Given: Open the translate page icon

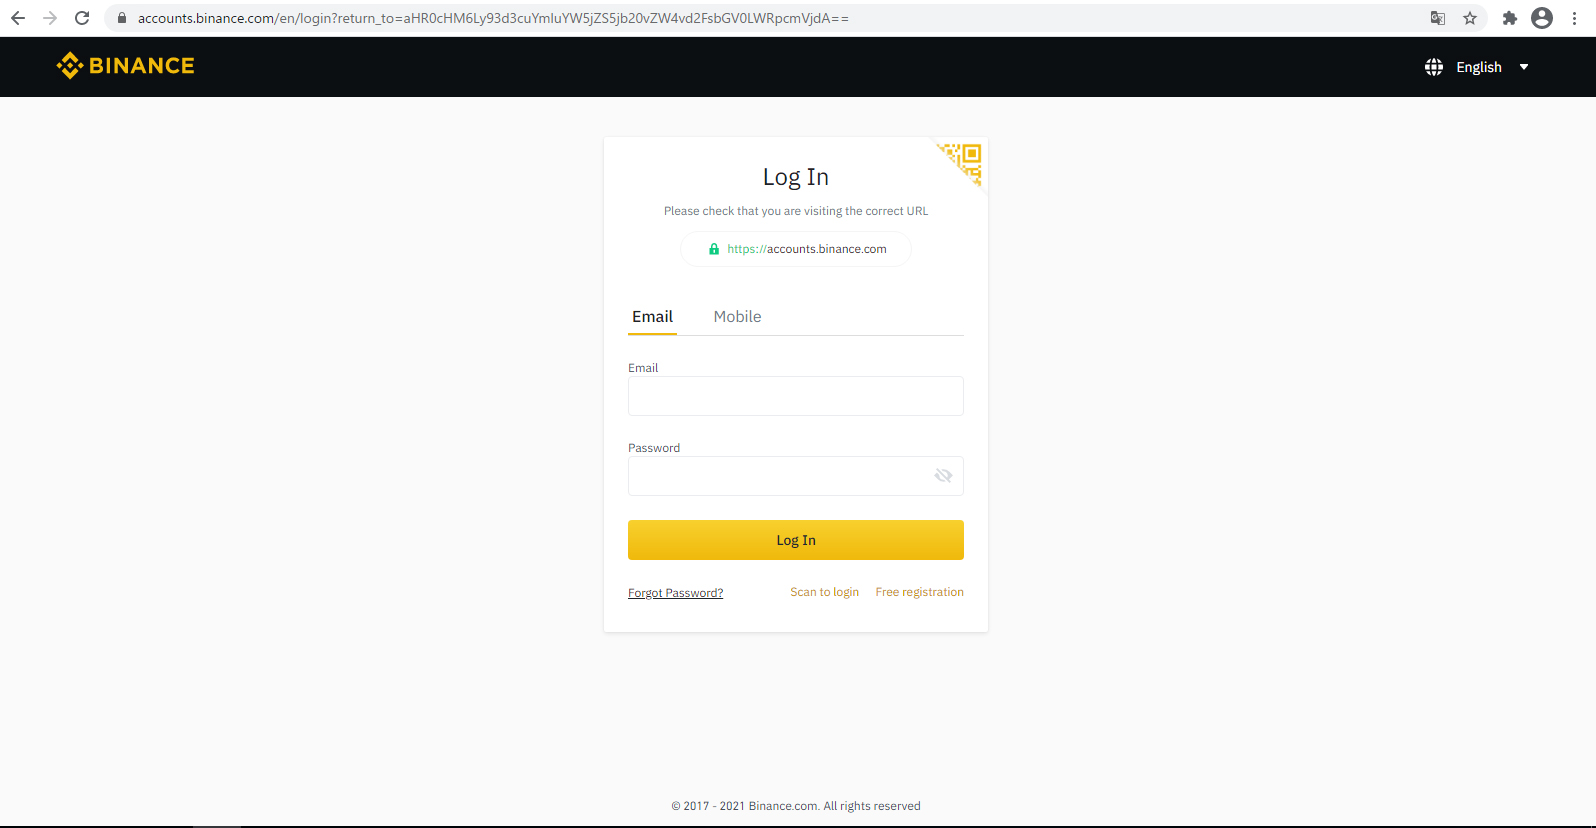Looking at the screenshot, I should click(1438, 18).
